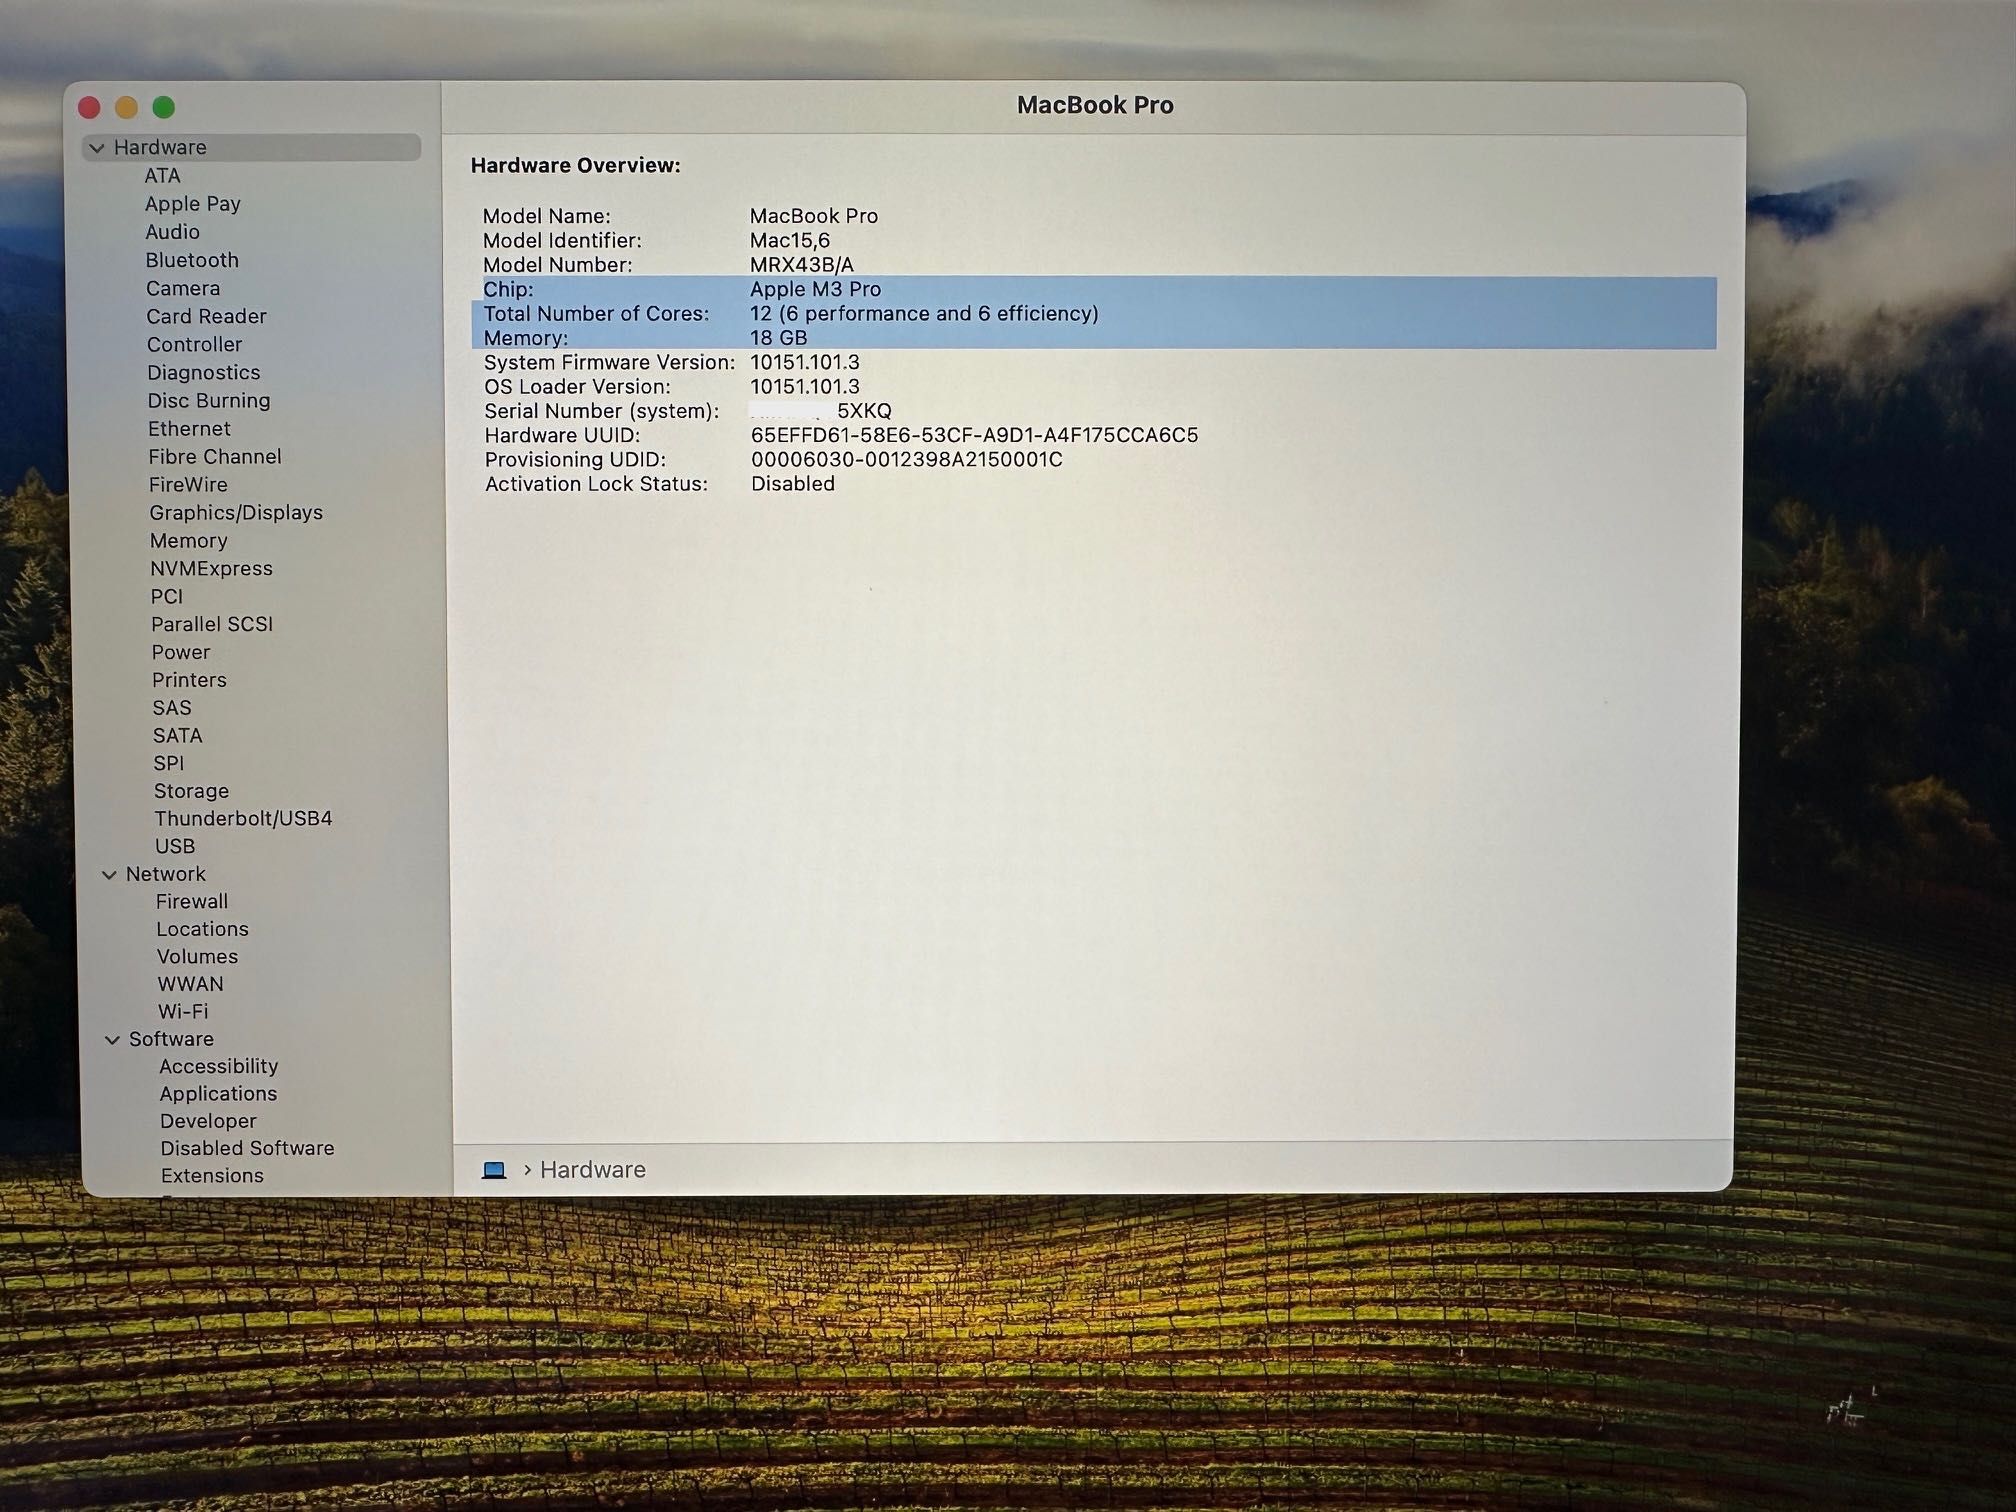Select NVMExpress in the sidebar

point(211,568)
